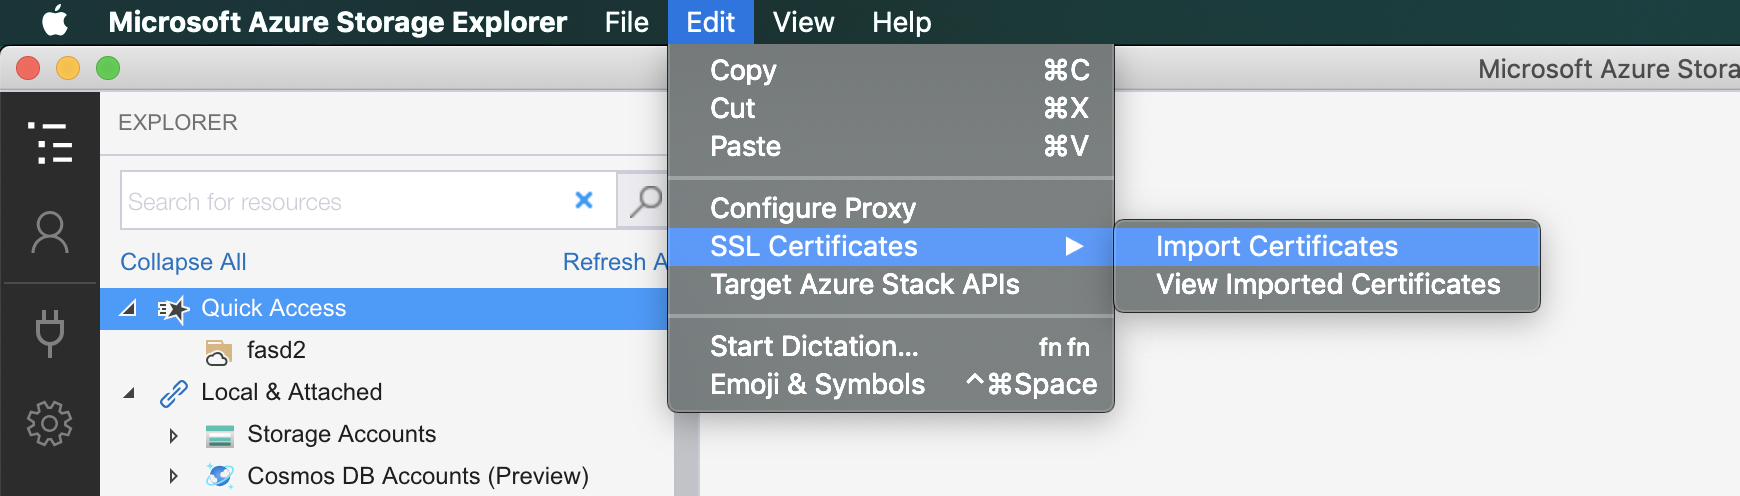This screenshot has height=496, width=1740.
Task: Select the fasd2 tree item
Action: click(276, 351)
